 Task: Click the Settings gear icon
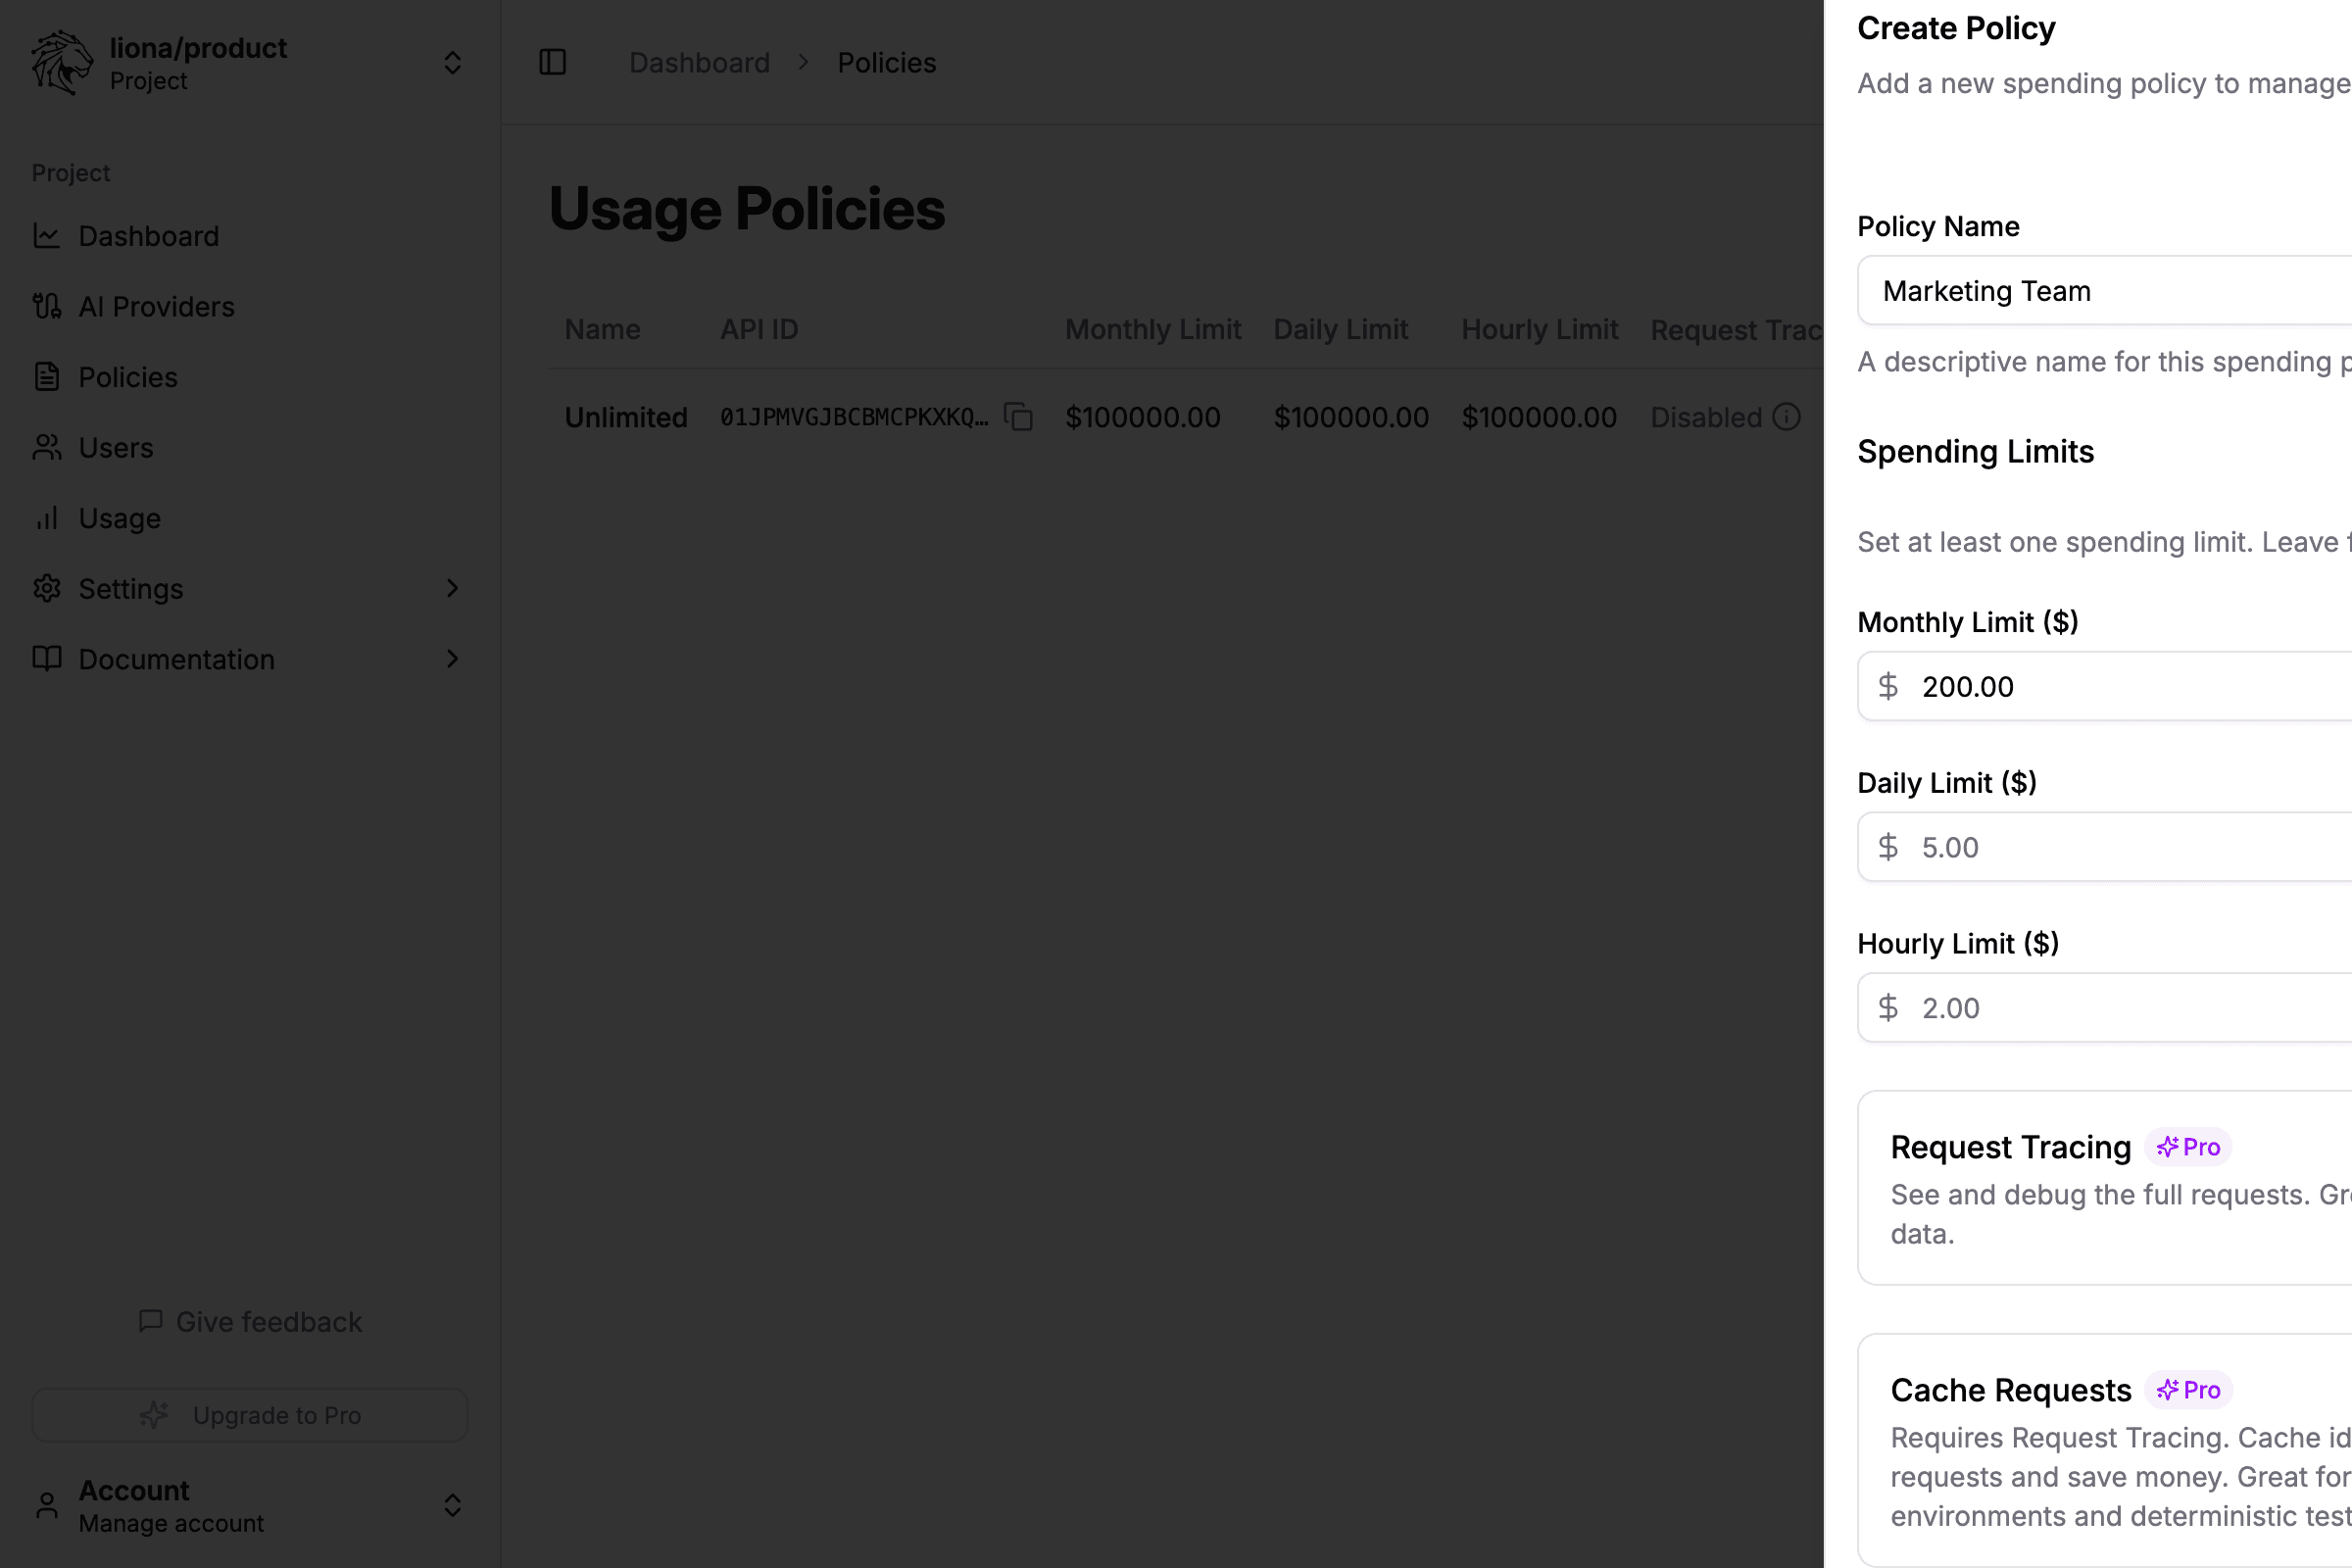[47, 588]
